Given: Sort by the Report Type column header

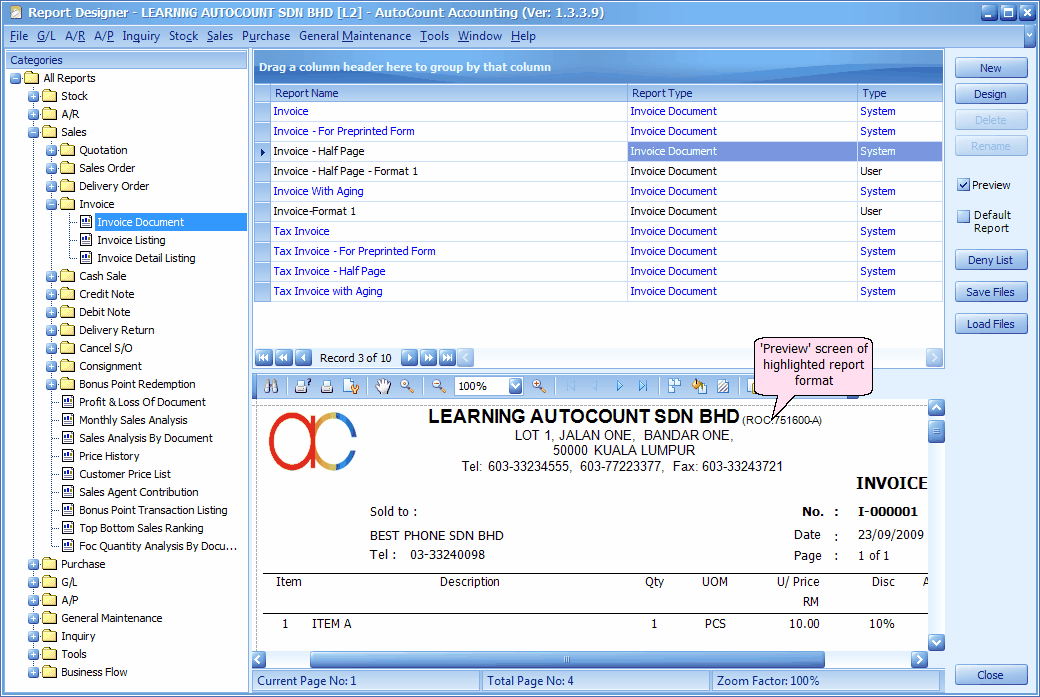Looking at the screenshot, I should [x=742, y=93].
